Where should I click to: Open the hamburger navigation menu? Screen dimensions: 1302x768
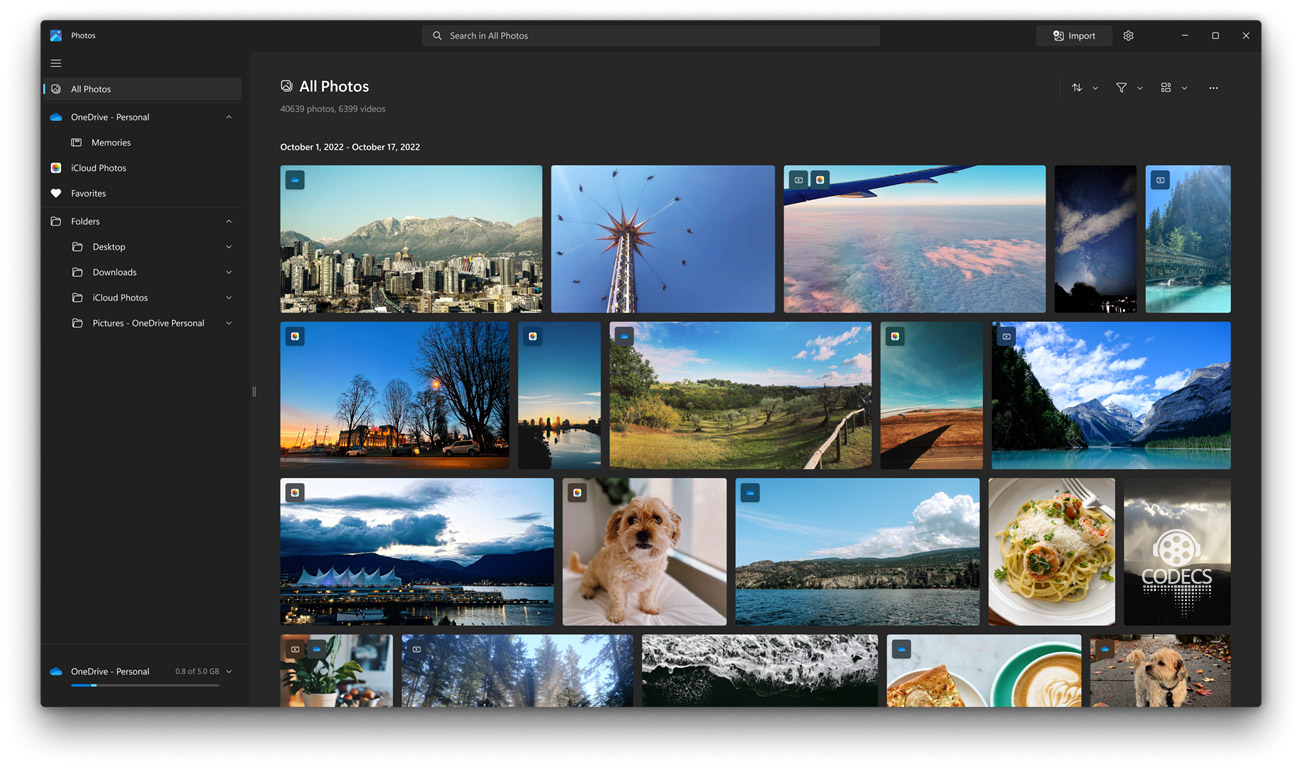(56, 63)
